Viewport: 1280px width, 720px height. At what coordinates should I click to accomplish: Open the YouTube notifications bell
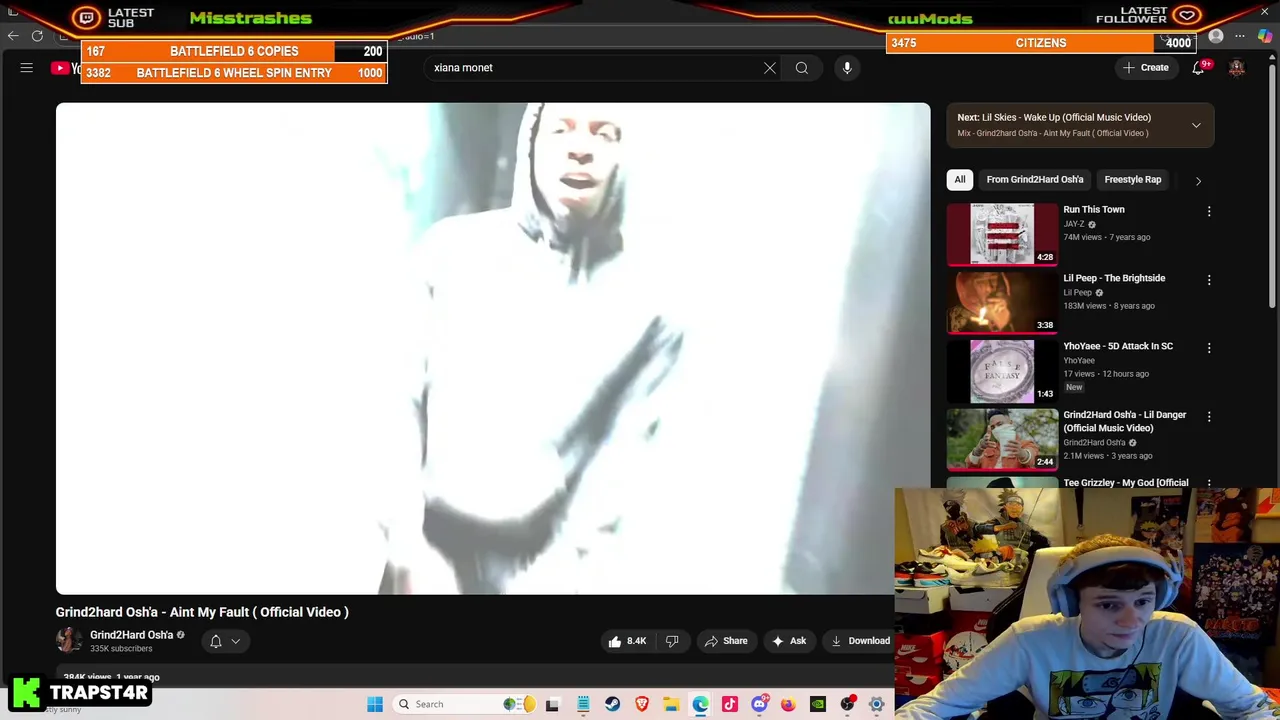1198,68
